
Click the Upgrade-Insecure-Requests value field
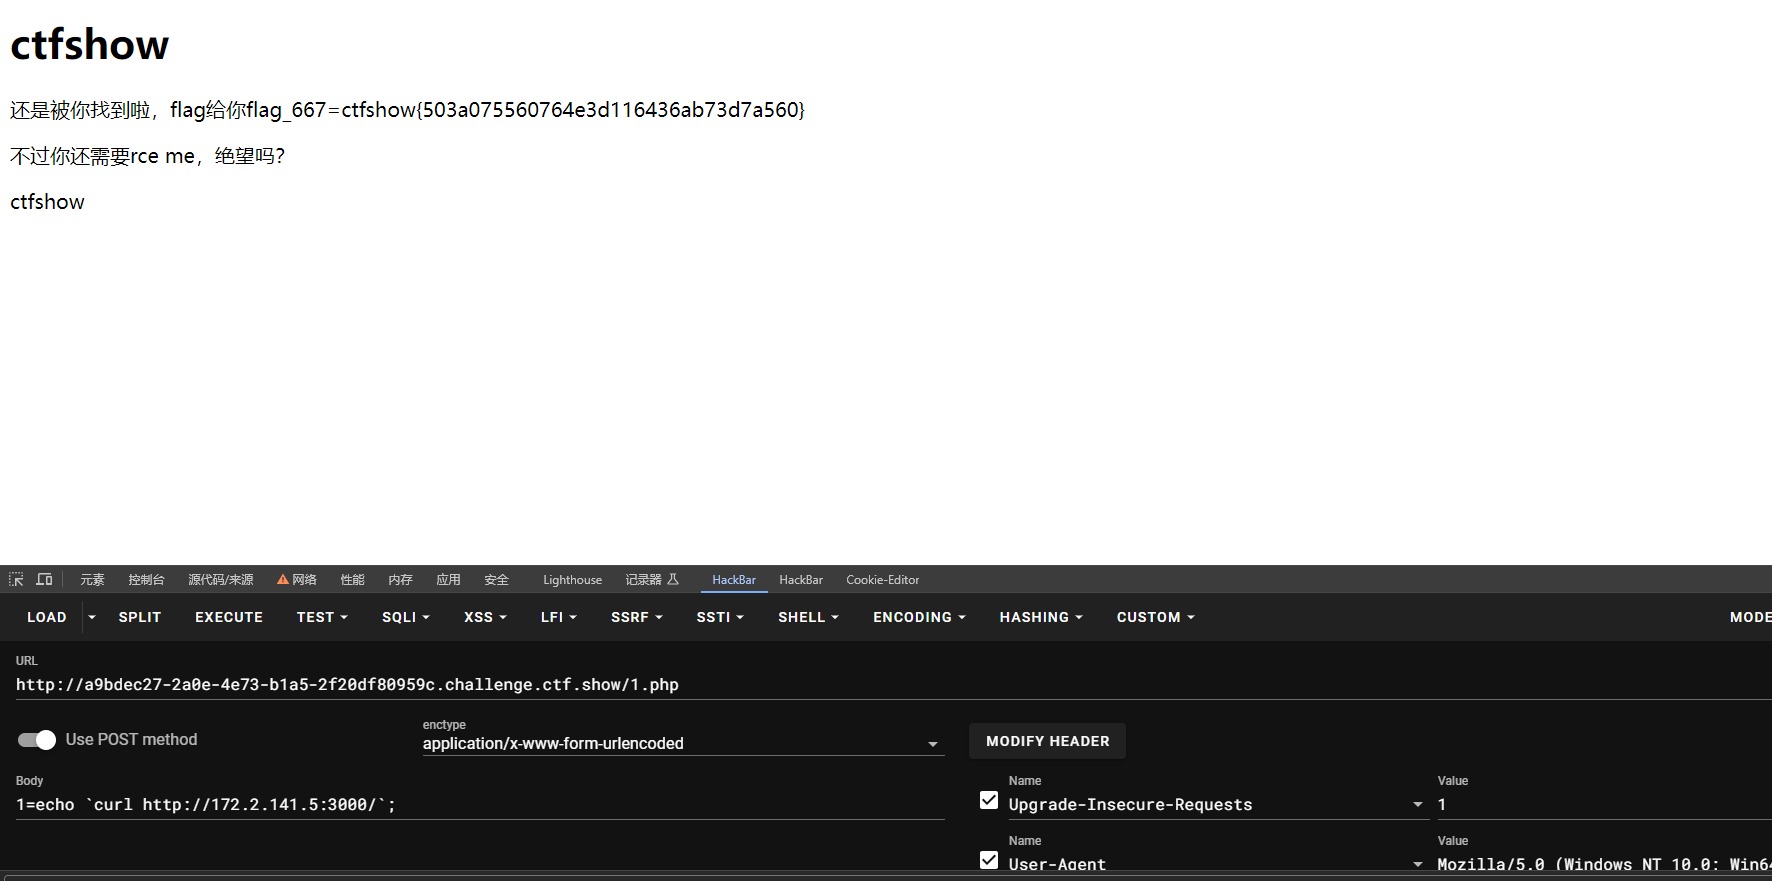1604,805
